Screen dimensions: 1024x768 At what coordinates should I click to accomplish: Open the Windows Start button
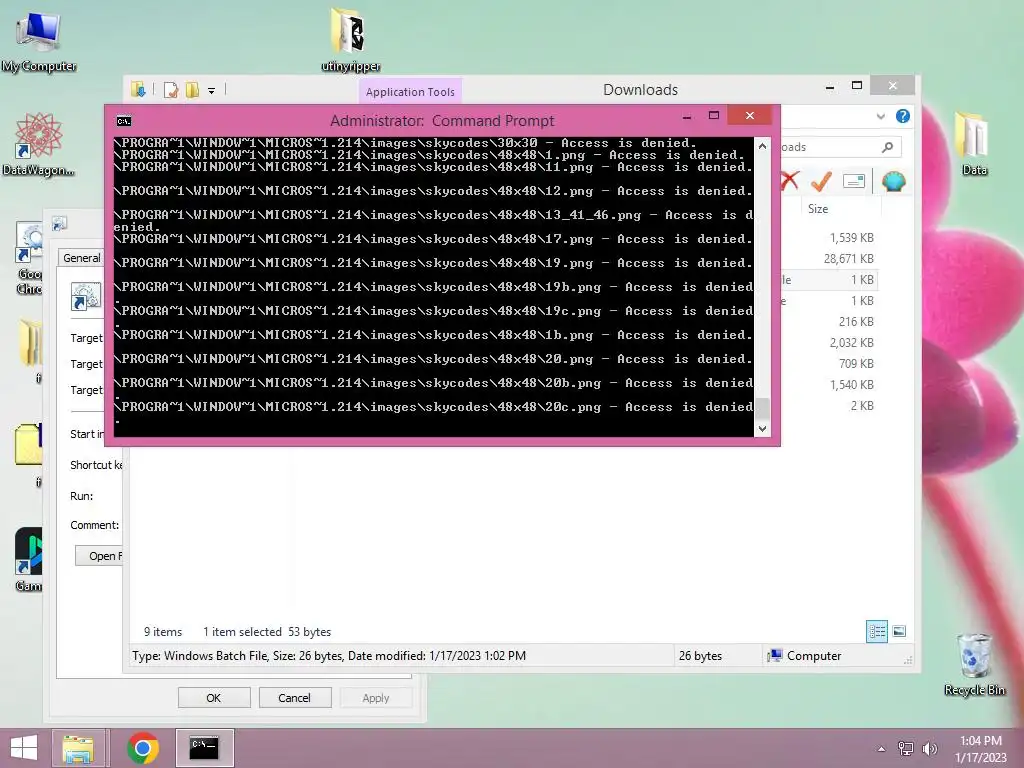point(24,748)
